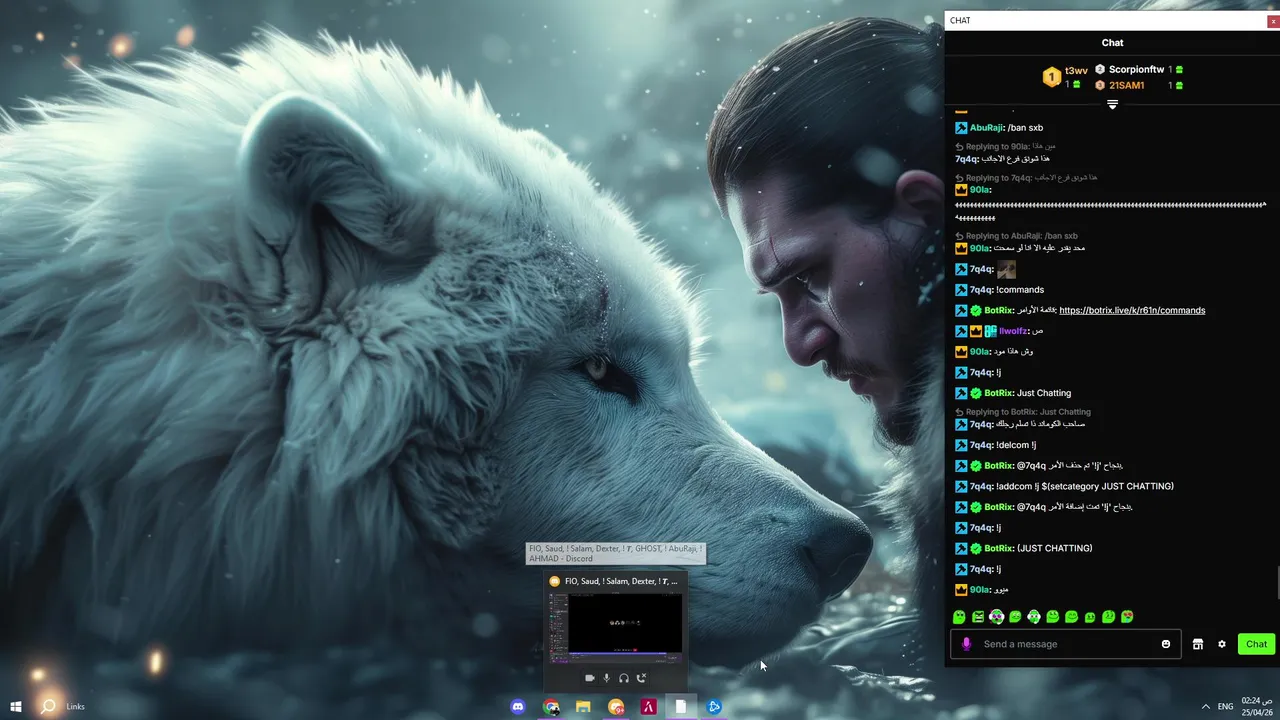The width and height of the screenshot is (1280, 720).
Task: Click the purple microphone icon in chat input
Action: point(966,644)
